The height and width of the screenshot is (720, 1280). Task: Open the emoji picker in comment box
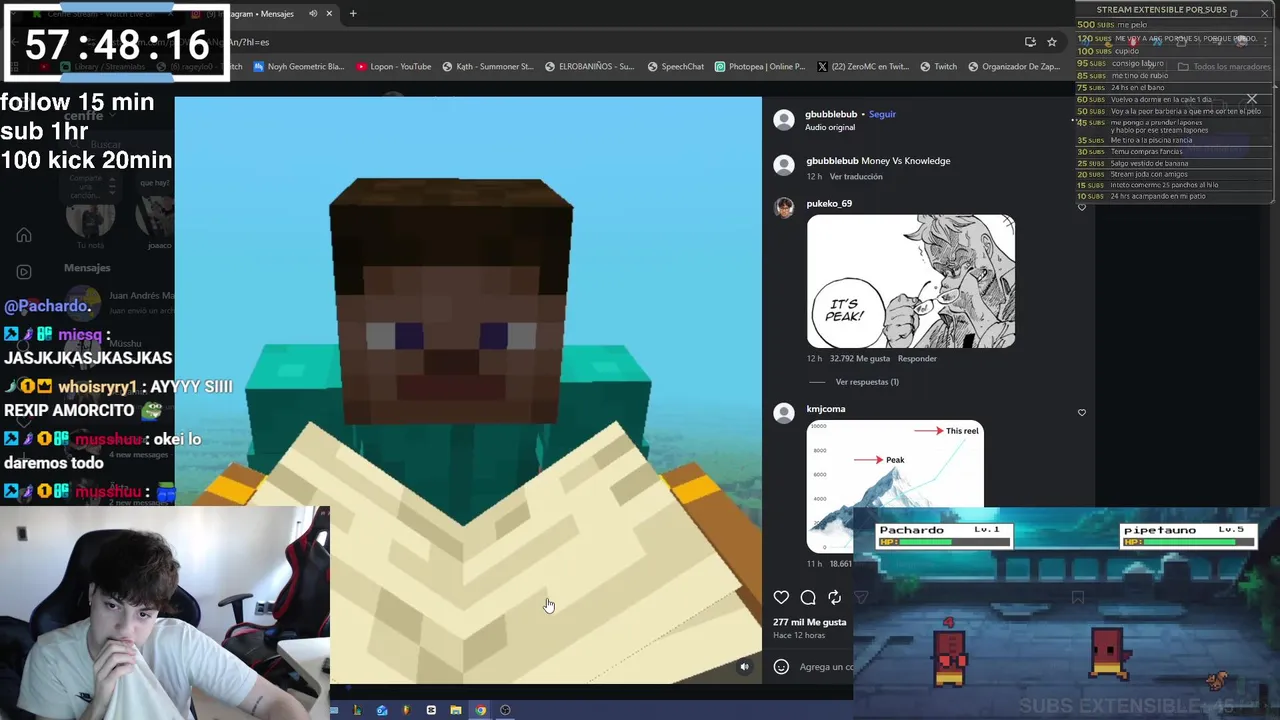click(x=781, y=667)
